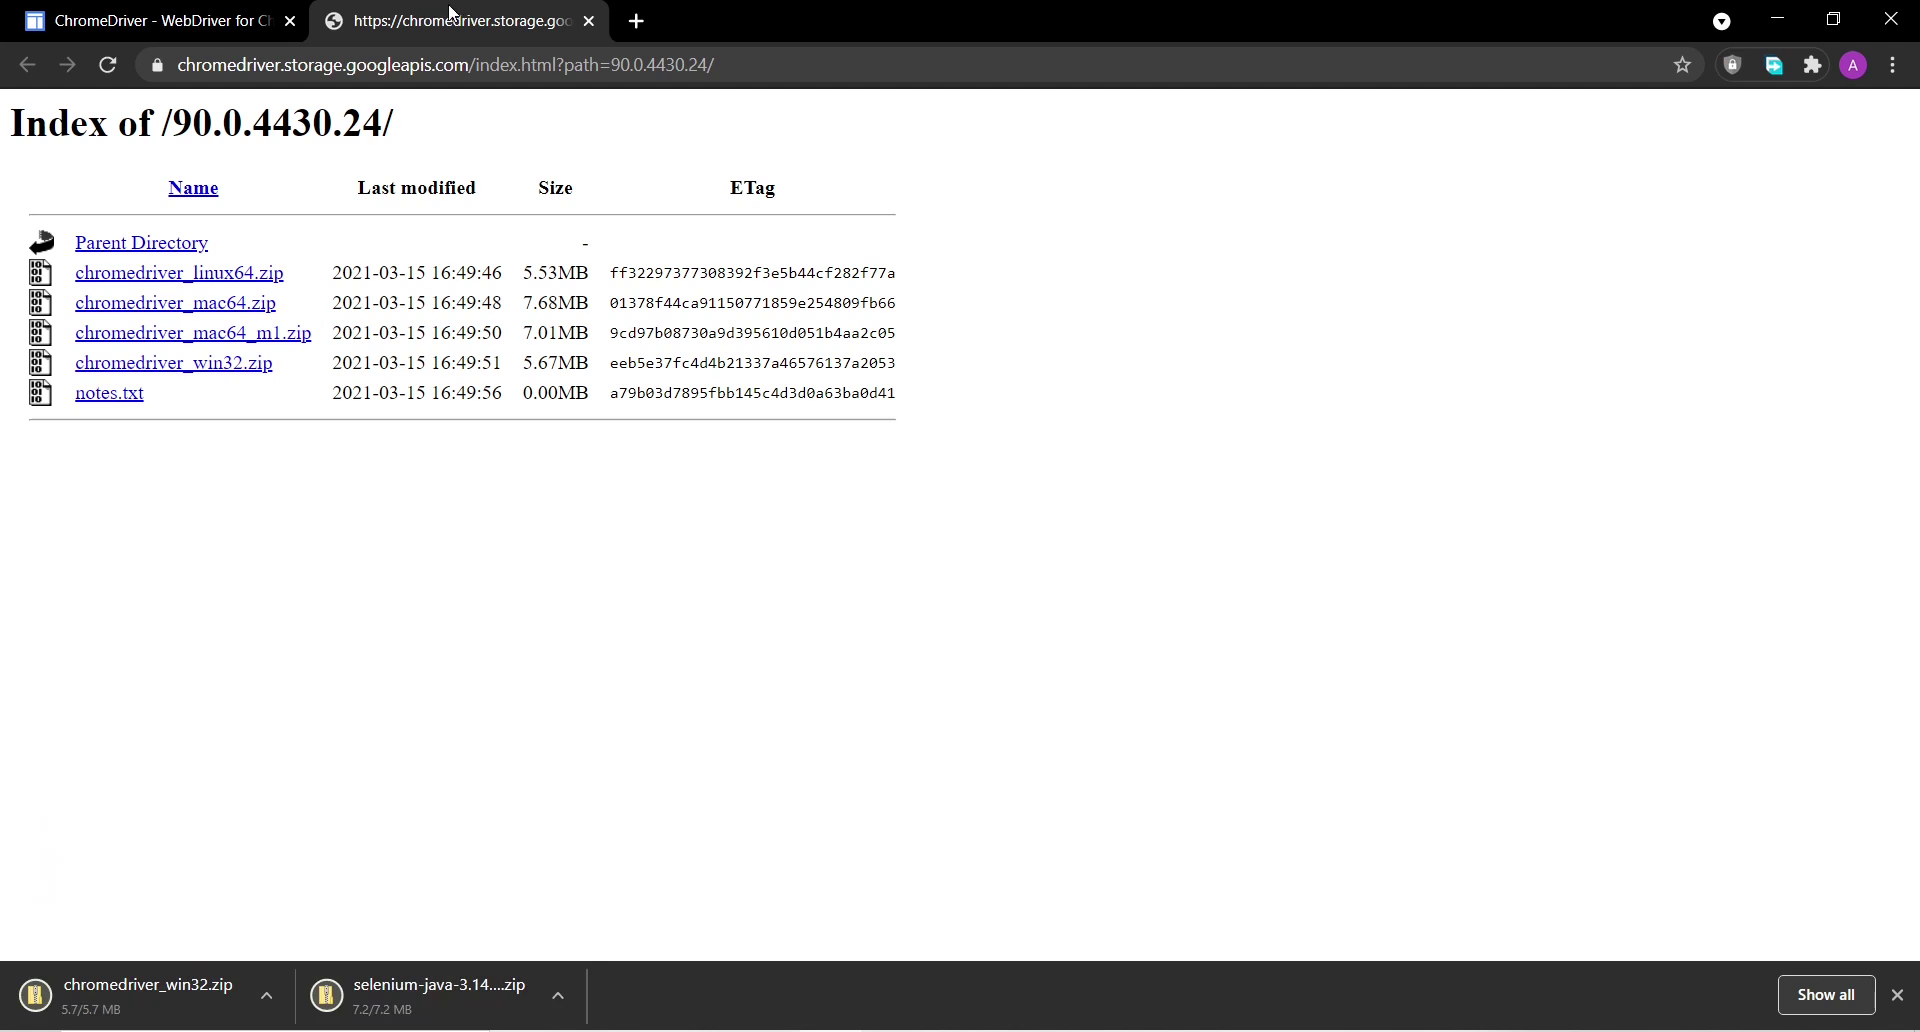Open notes.txt file link

click(109, 393)
